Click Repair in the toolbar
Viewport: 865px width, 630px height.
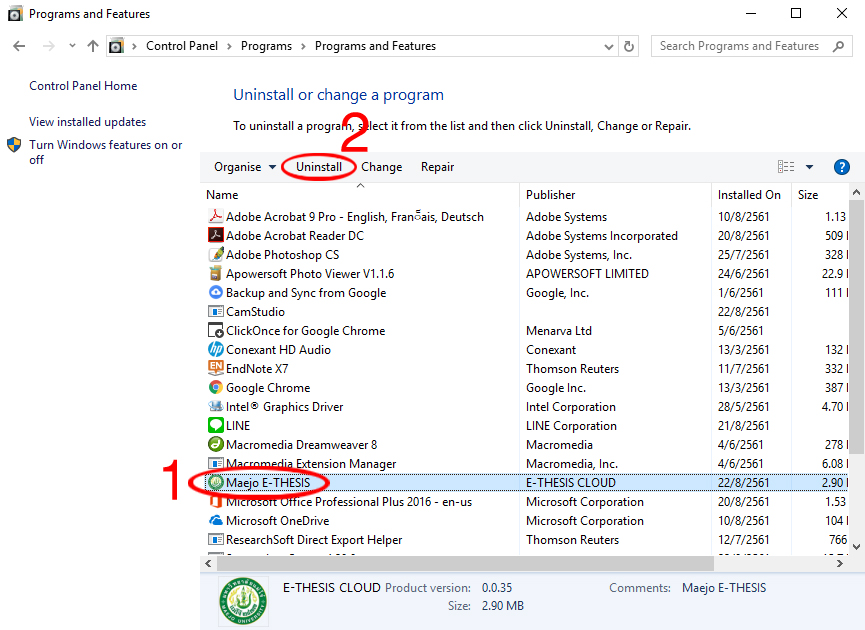click(437, 167)
